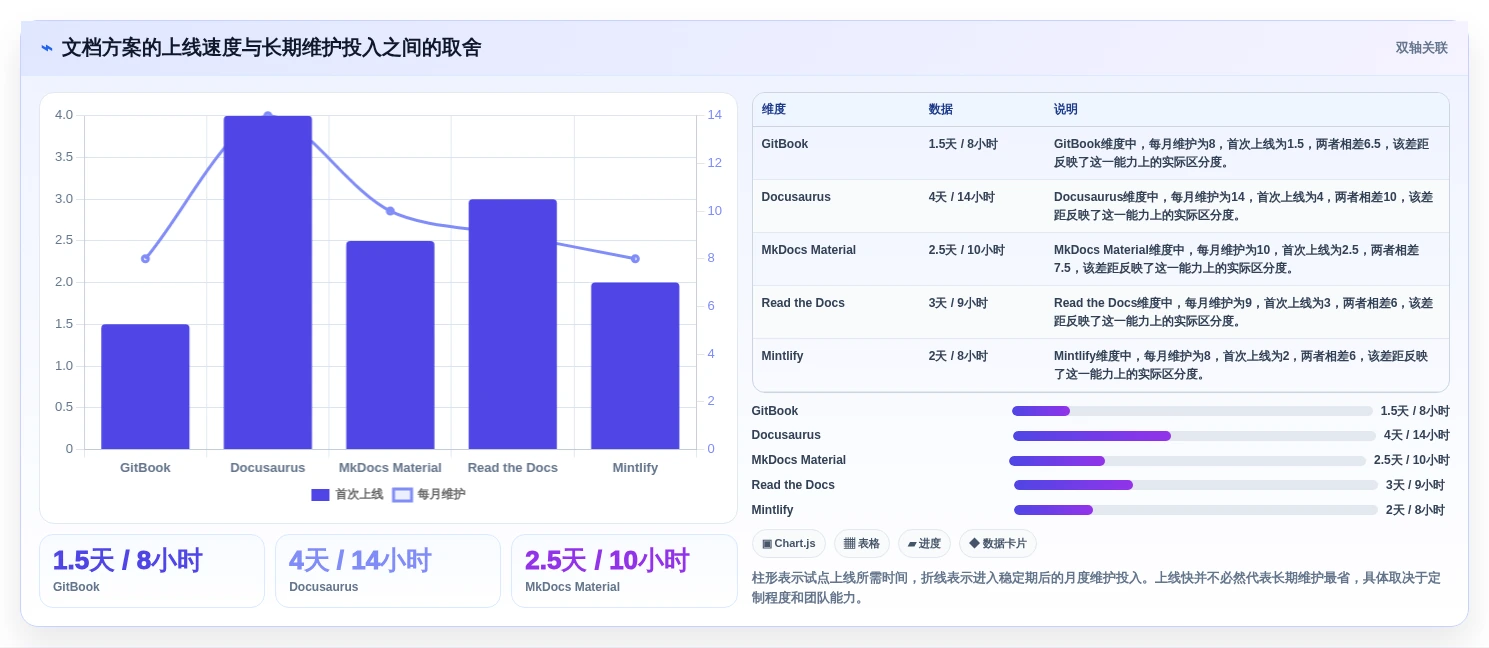The width and height of the screenshot is (1489, 648).
Task: Select the 表格 tag
Action: tap(862, 543)
